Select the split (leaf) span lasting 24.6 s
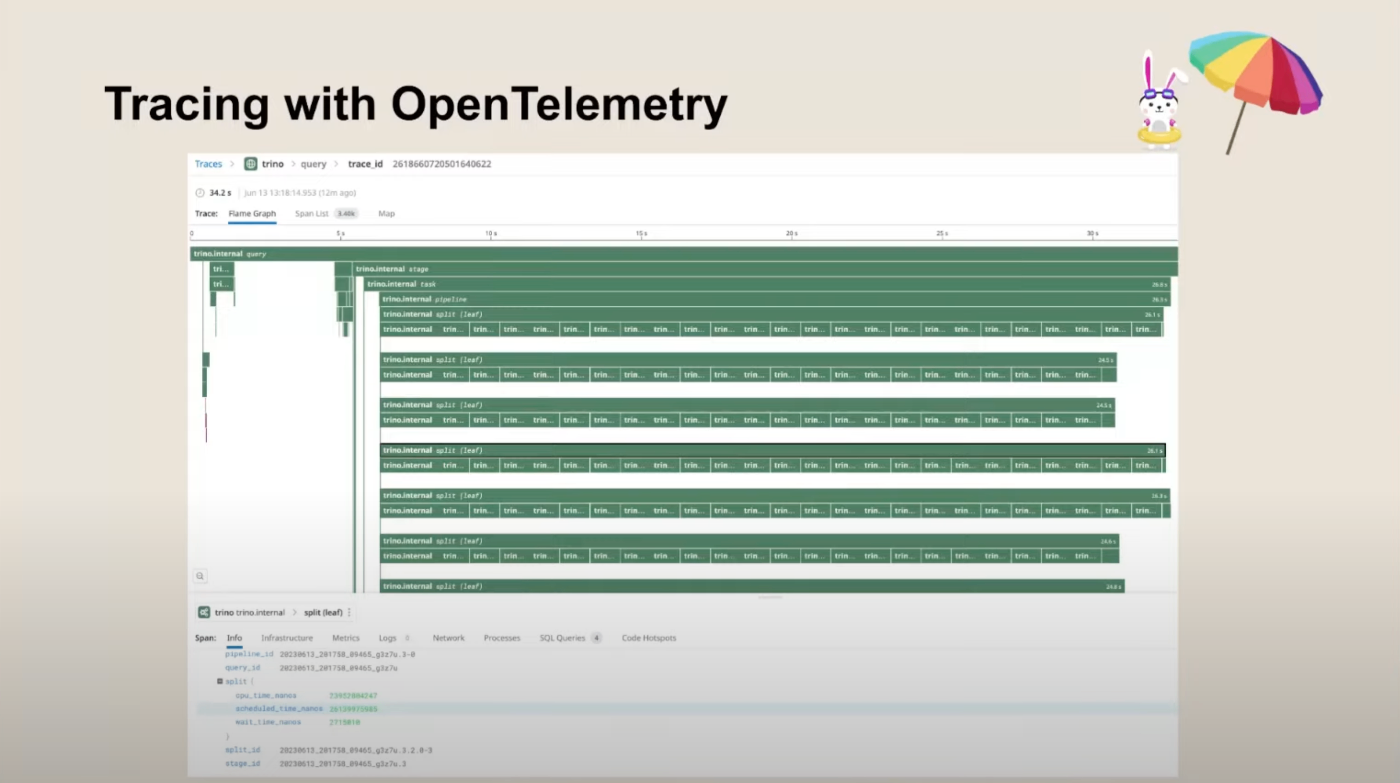Viewport: 1400px width, 783px height. 749,541
